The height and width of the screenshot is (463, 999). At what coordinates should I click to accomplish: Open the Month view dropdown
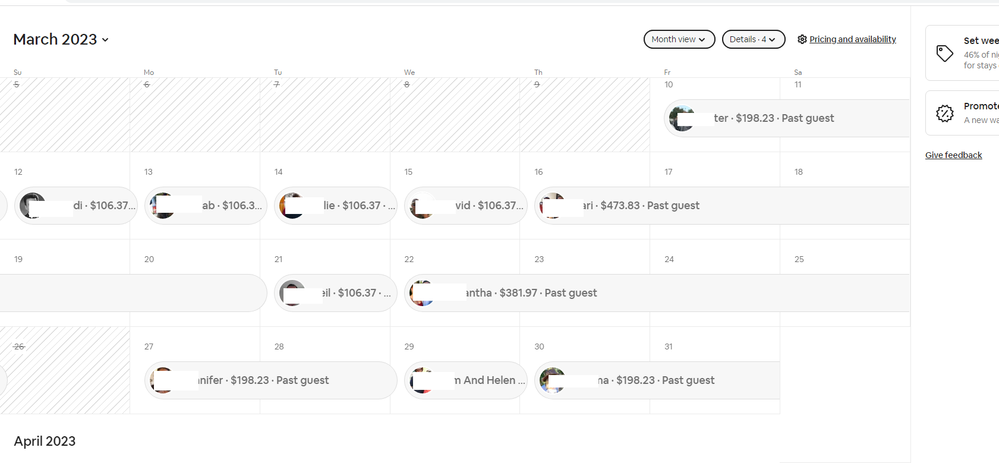tap(679, 39)
